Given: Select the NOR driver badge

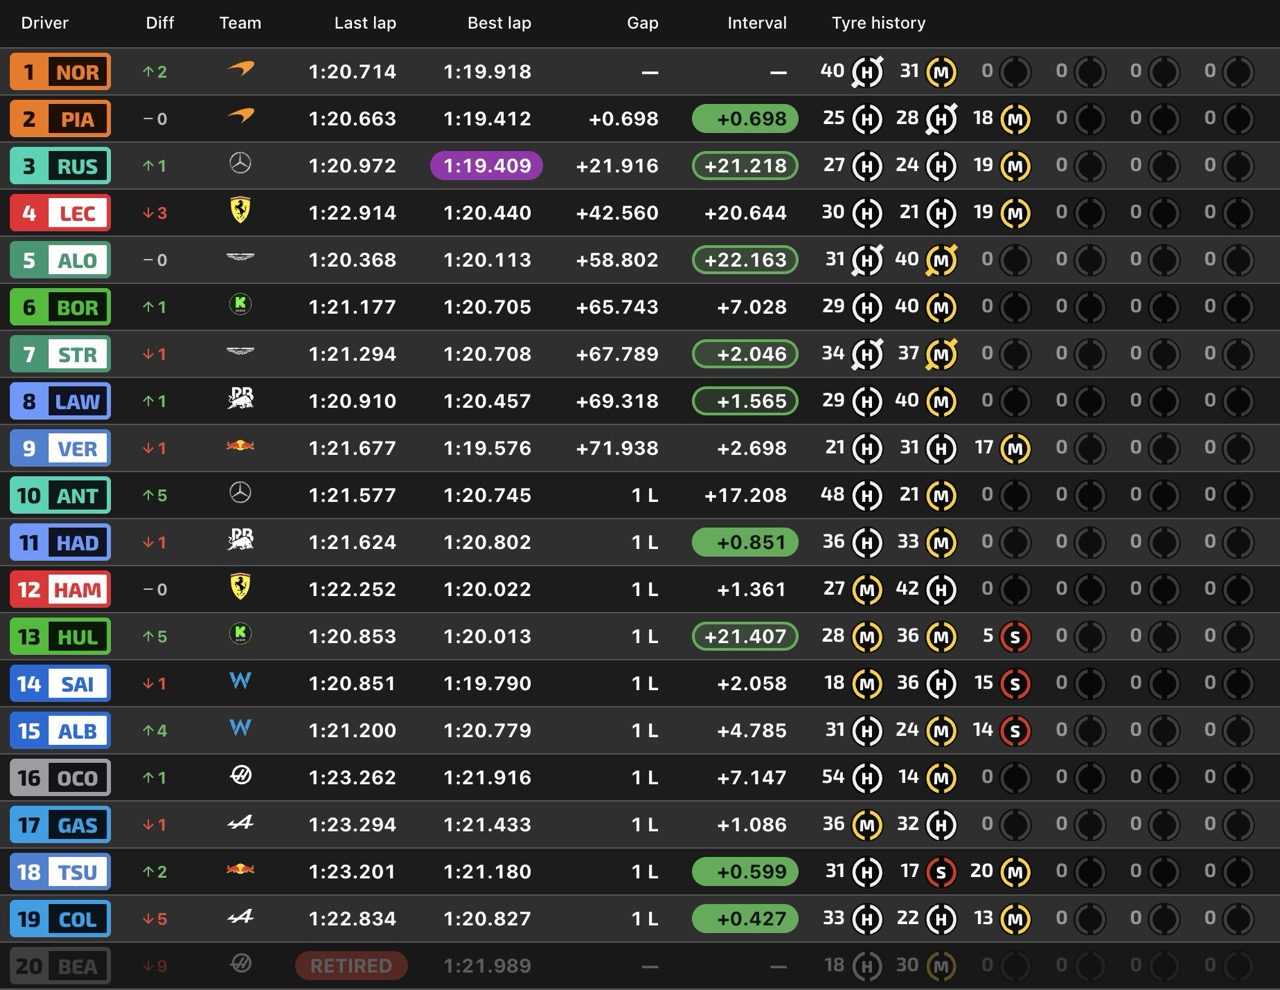Looking at the screenshot, I should tap(60, 71).
